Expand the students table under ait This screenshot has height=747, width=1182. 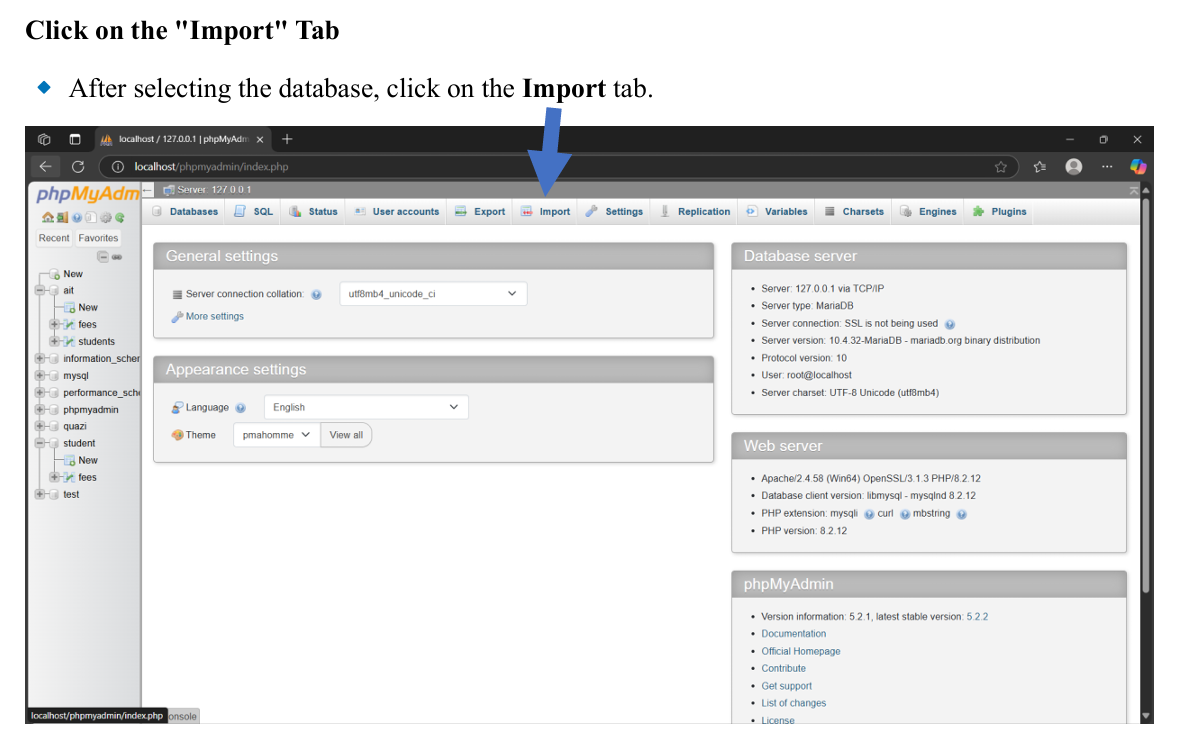54,341
